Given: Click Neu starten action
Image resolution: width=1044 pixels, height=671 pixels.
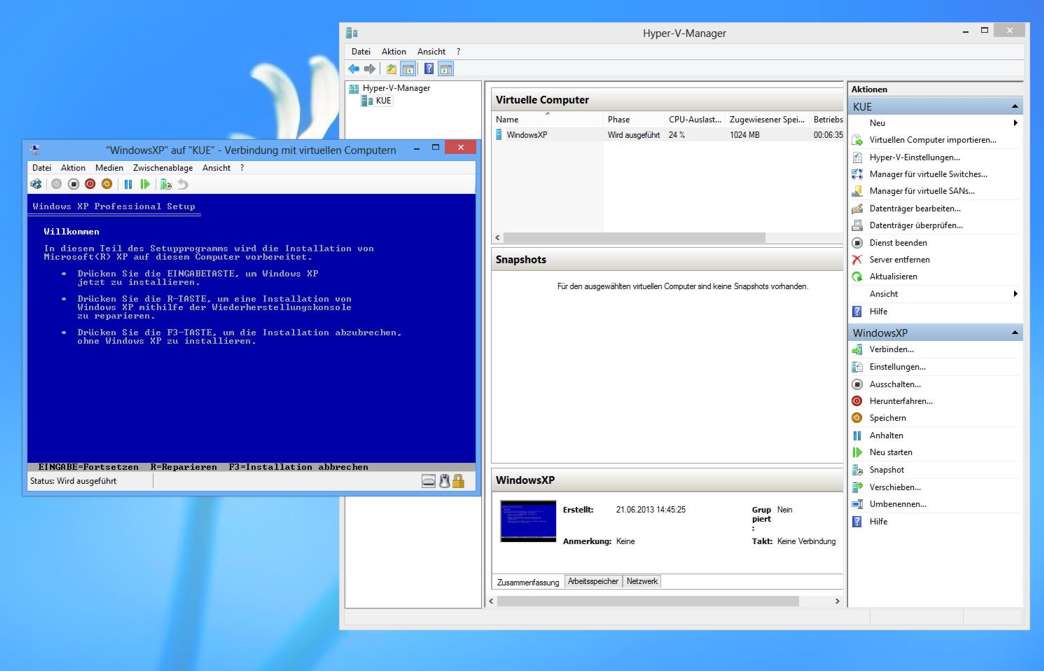Looking at the screenshot, I should 890,452.
